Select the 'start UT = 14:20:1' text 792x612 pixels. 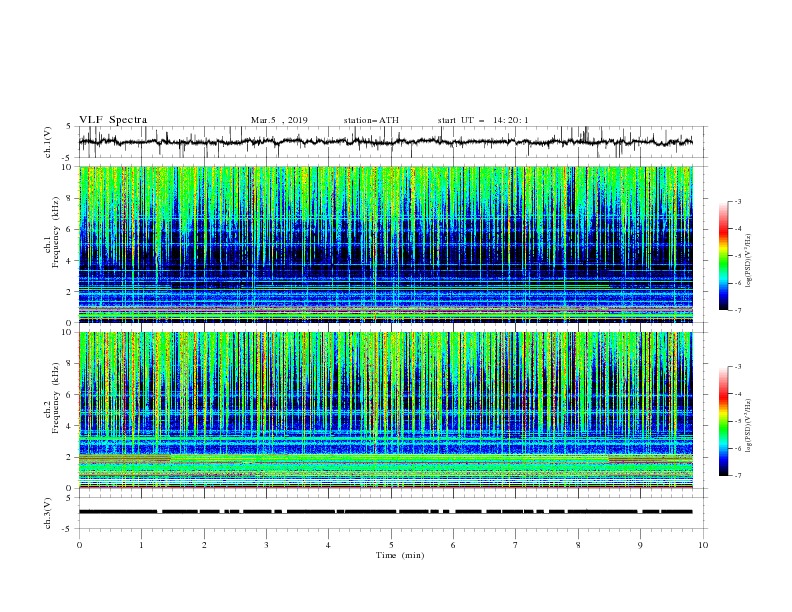(x=483, y=120)
